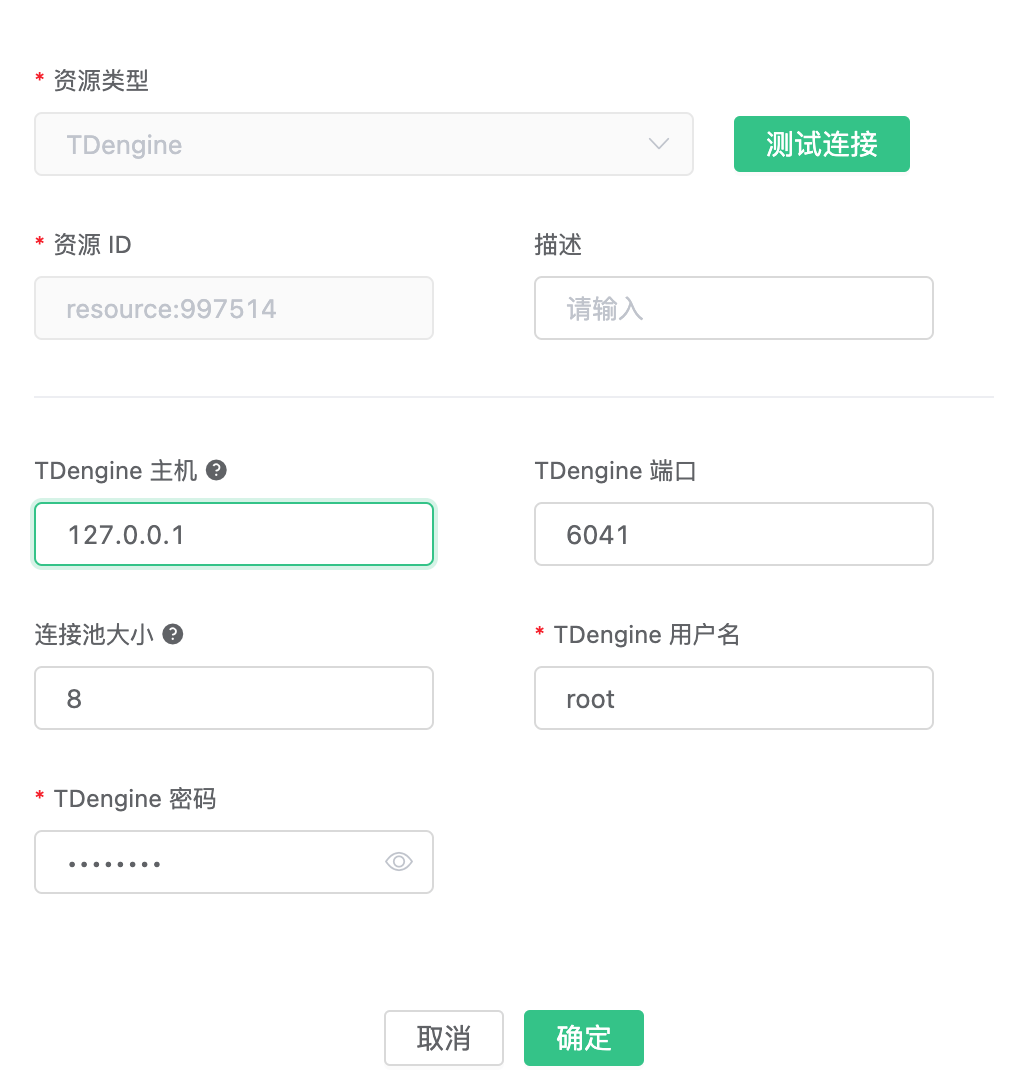This screenshot has width=1030, height=1088.
Task: Click the 资源类型 label text
Action: (x=101, y=81)
